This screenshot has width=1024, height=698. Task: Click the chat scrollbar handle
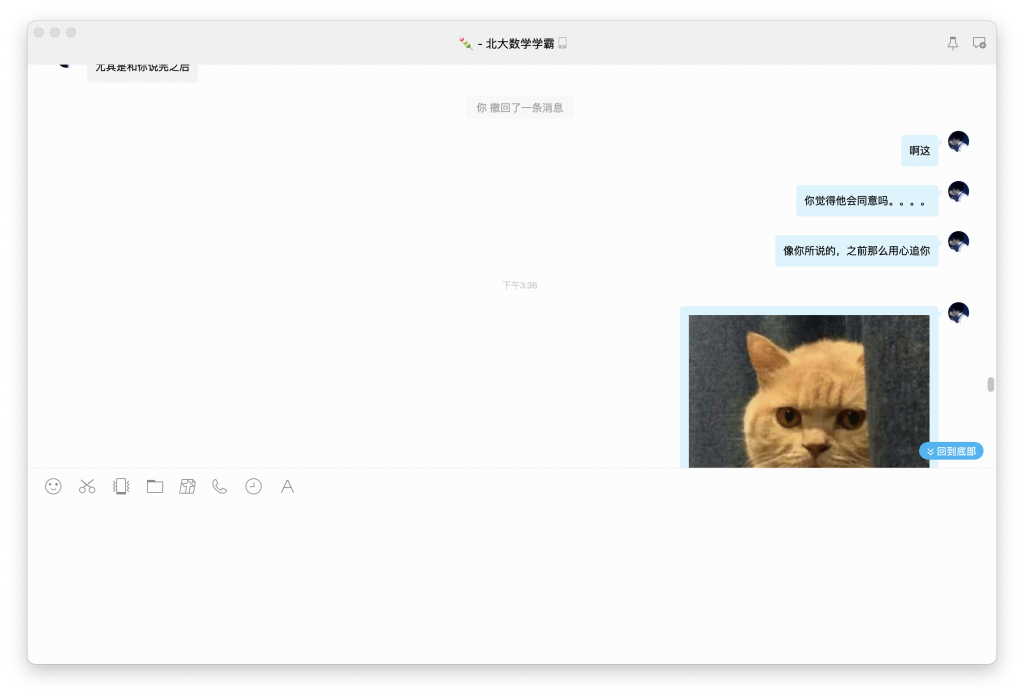[990, 383]
